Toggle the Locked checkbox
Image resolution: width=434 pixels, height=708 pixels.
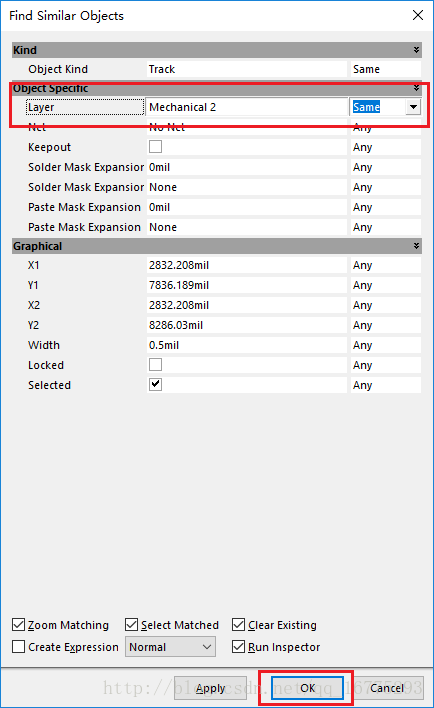[155, 365]
